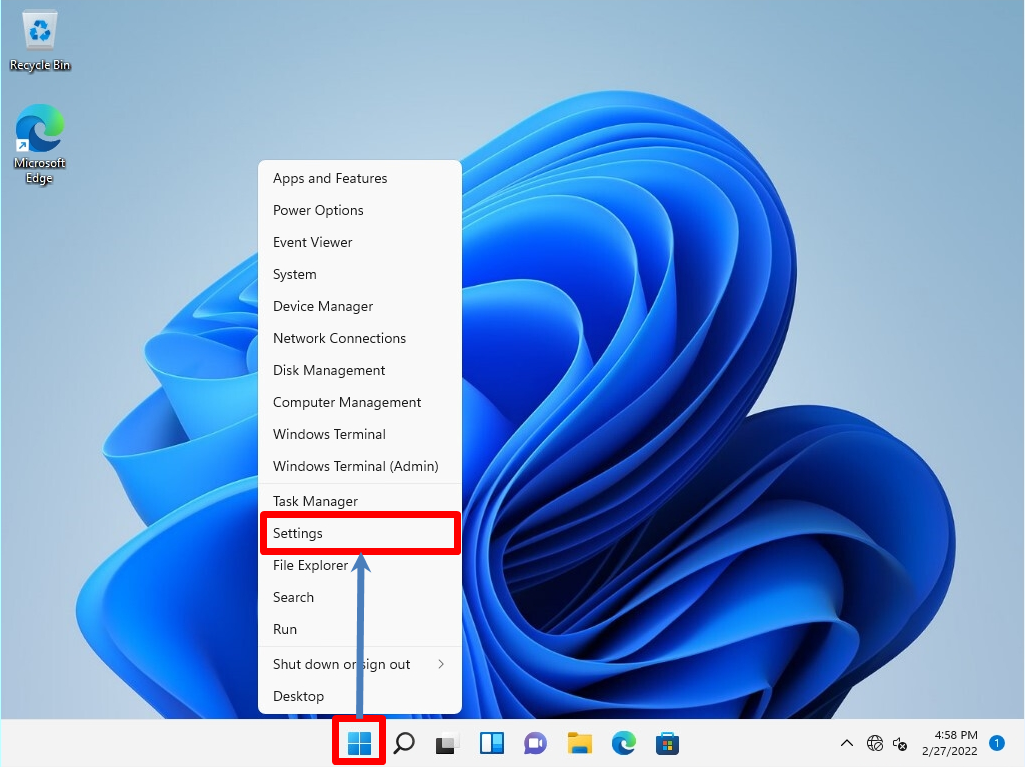Open Device Manager menu entry
This screenshot has width=1025, height=767.
pos(360,307)
